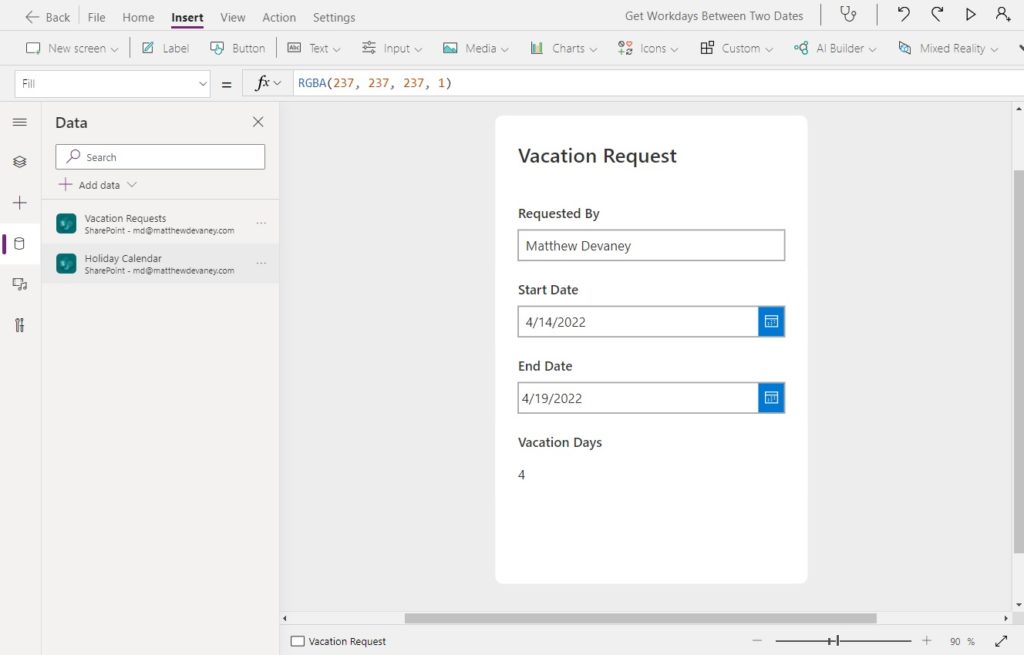Select the Vacation Days label
This screenshot has width=1024, height=655.
(x=560, y=442)
